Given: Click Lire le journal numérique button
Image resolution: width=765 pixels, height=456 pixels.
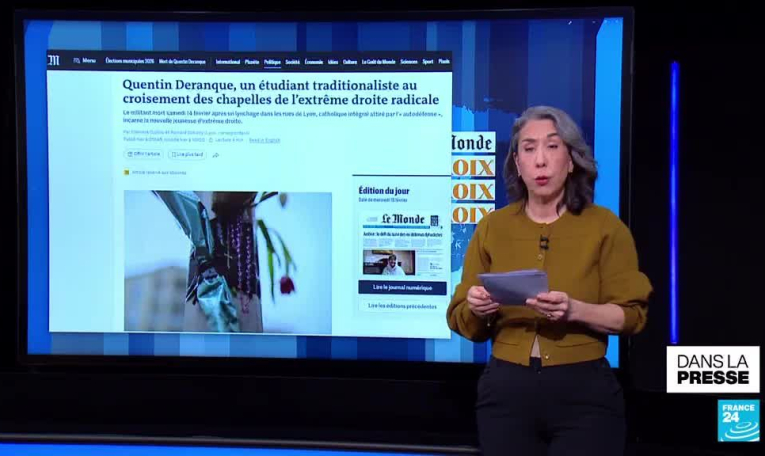Looking at the screenshot, I should coord(403,288).
